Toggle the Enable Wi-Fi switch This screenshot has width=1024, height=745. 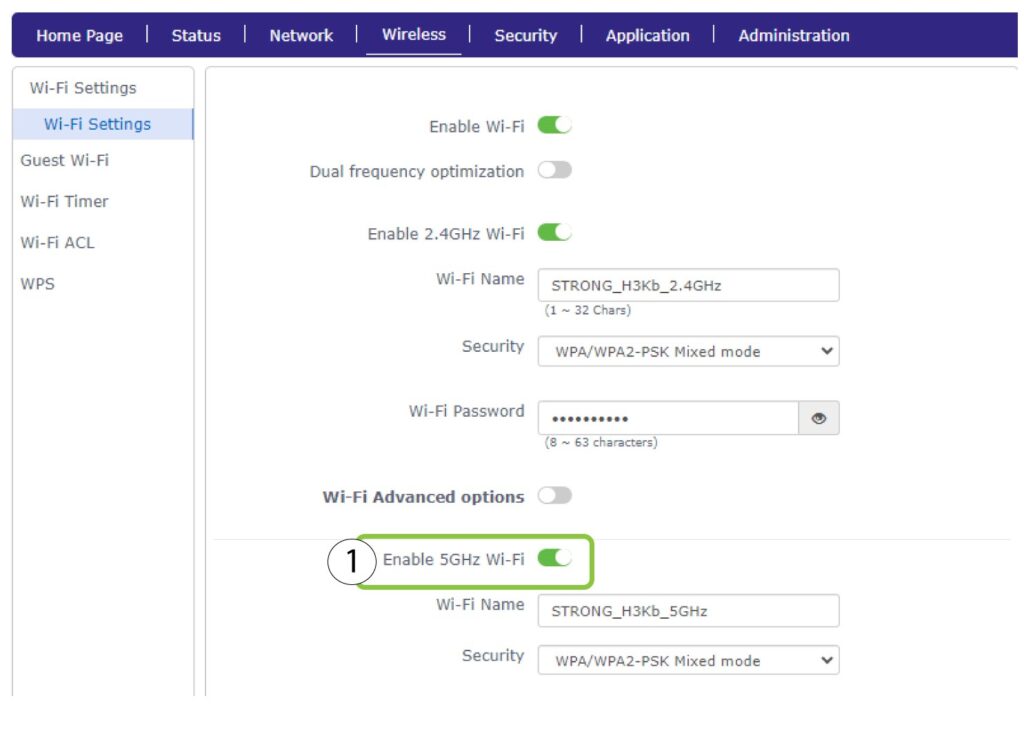554,125
